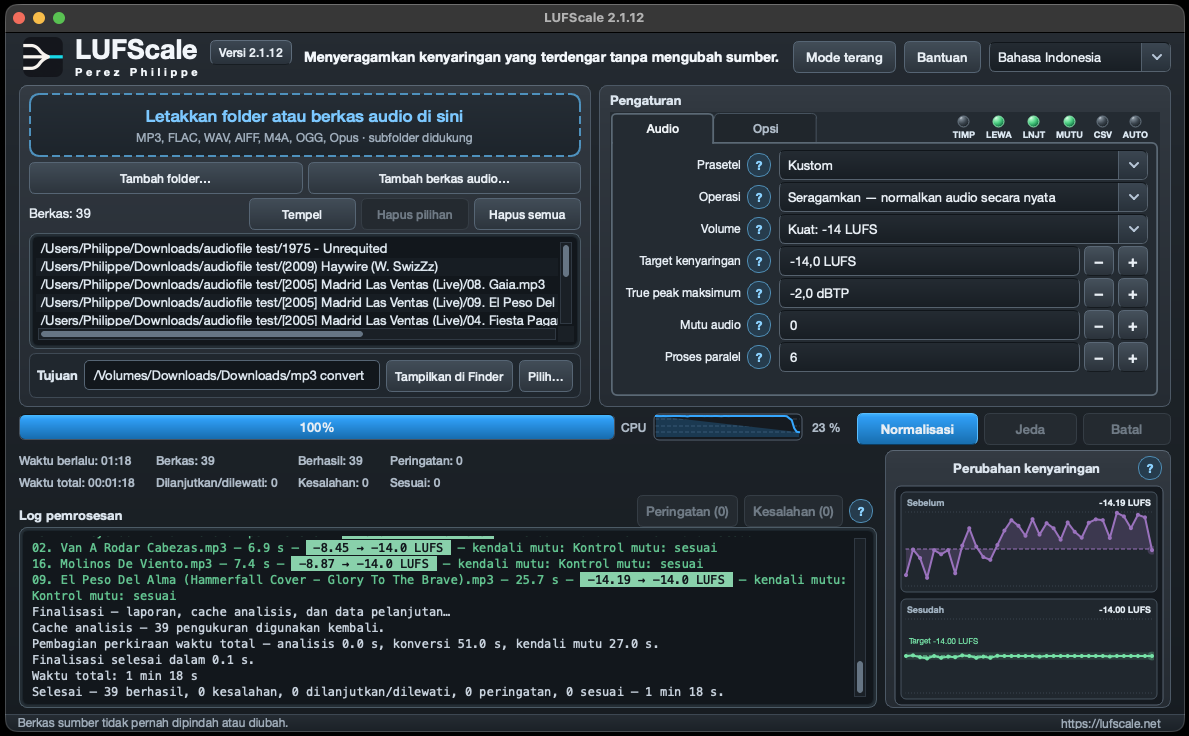
Task: Click the Versi 2.1.12 badge
Action: click(250, 53)
